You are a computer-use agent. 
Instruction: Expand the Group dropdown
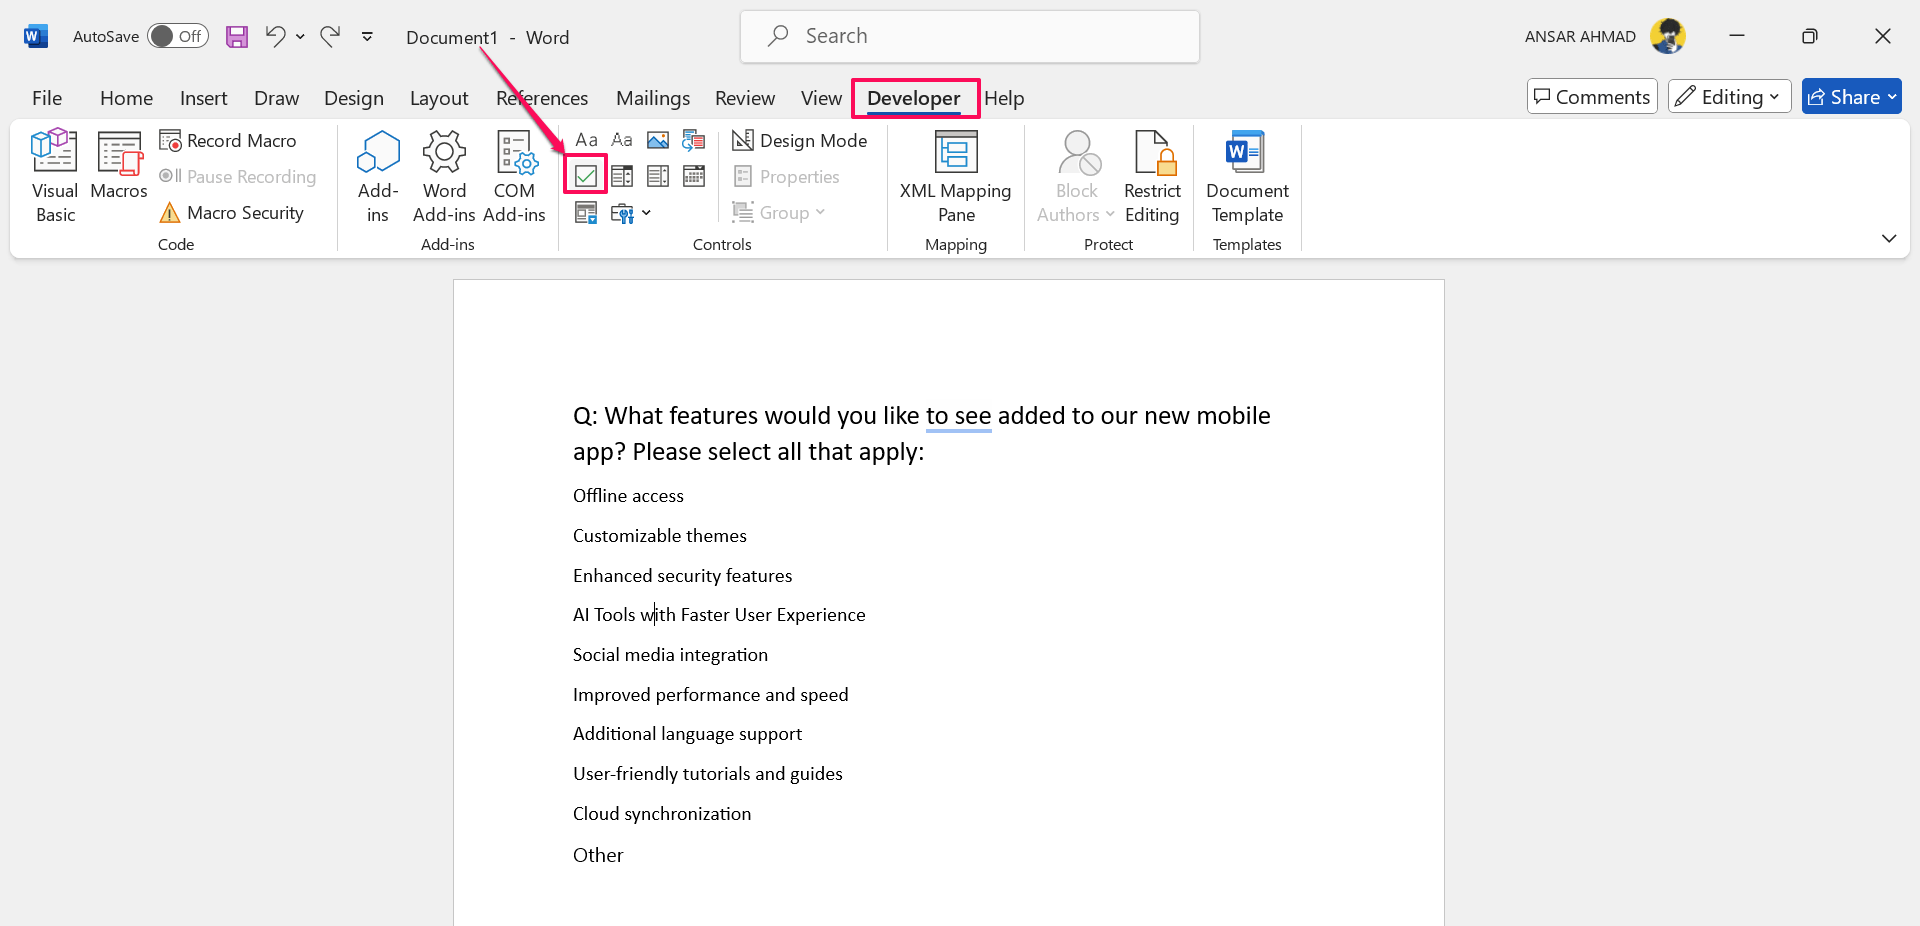pyautogui.click(x=779, y=213)
